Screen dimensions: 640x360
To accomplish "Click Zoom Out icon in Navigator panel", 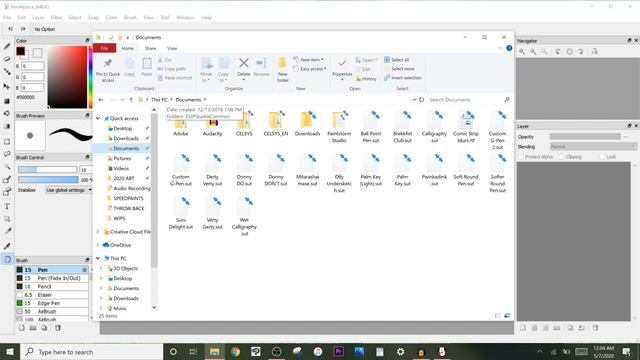I will (x=533, y=52).
